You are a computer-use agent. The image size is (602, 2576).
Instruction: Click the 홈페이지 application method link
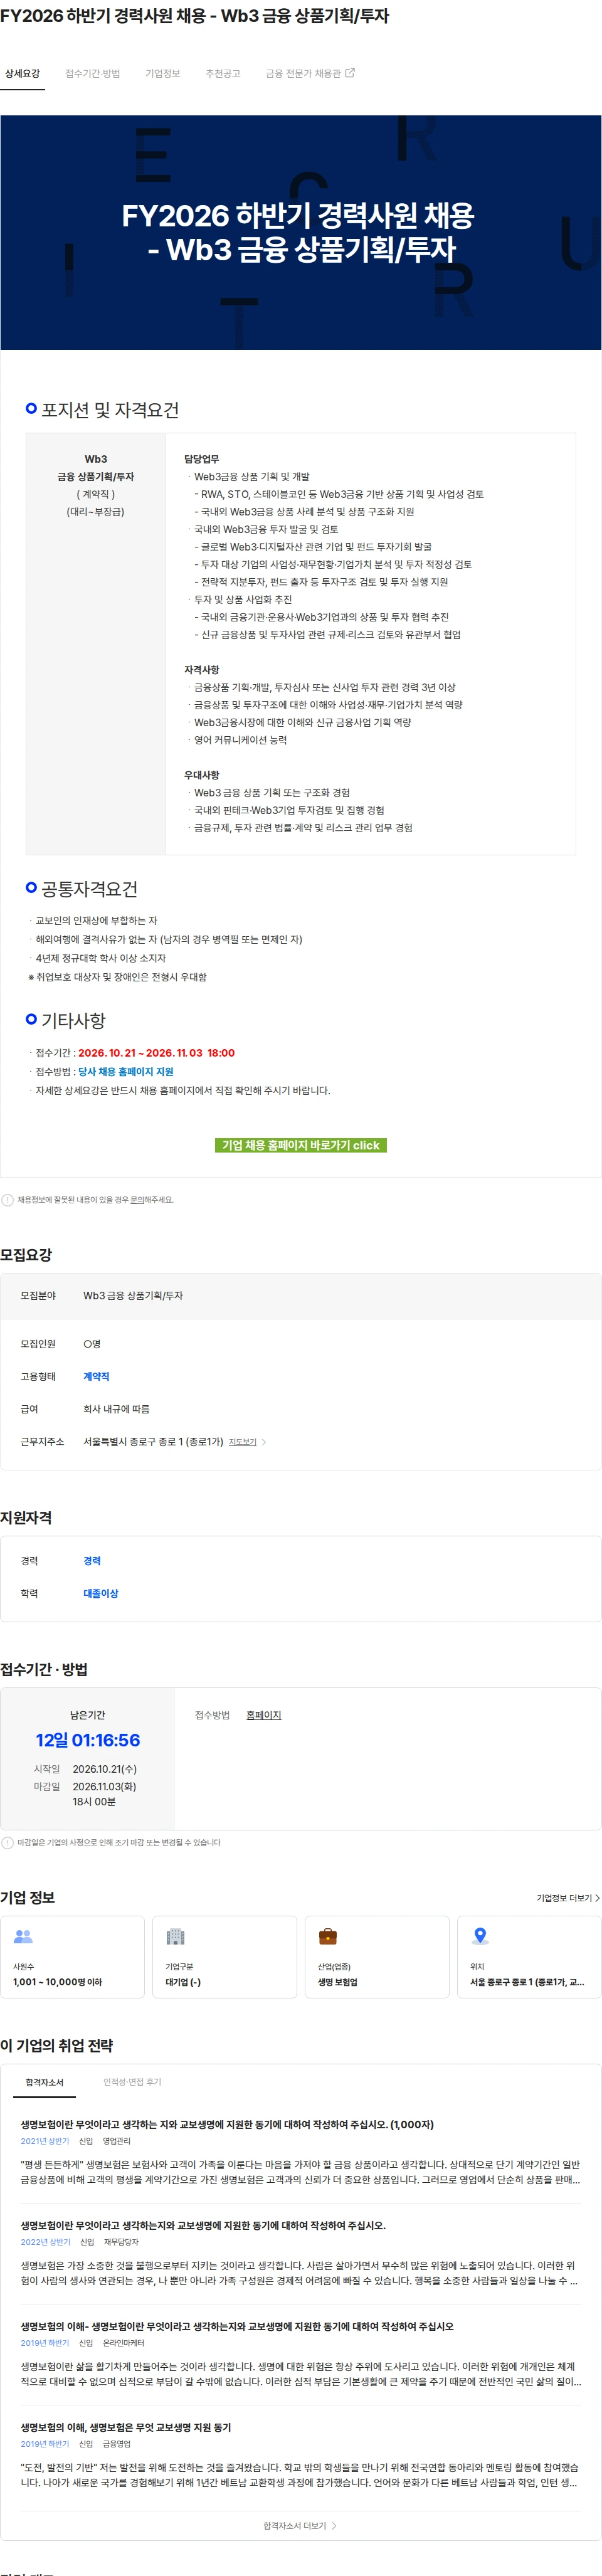click(x=264, y=1715)
